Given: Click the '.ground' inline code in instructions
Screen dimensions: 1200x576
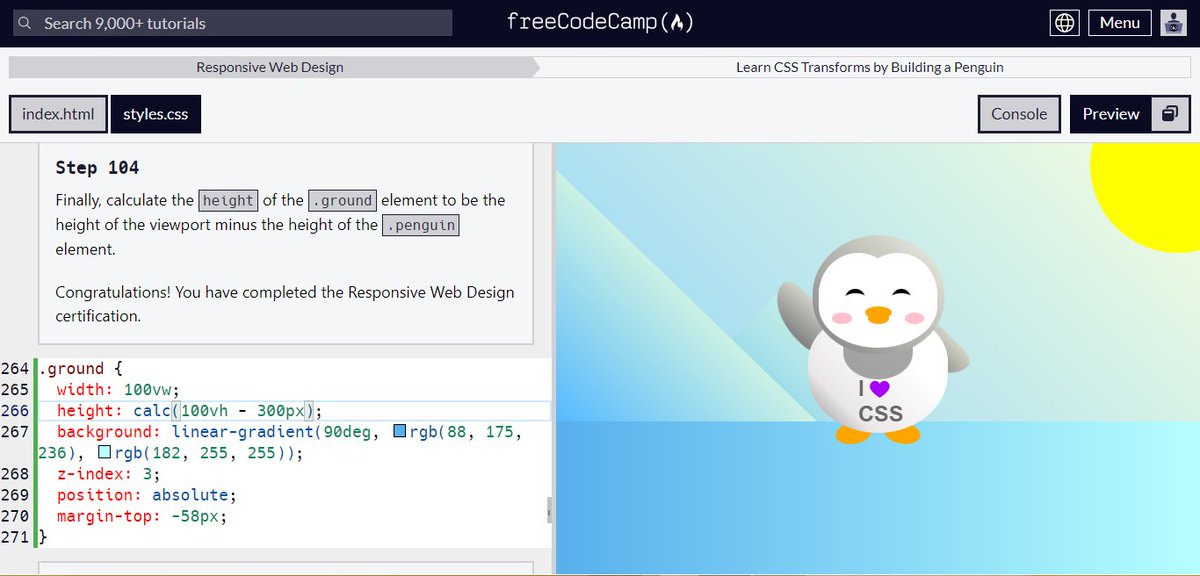Looking at the screenshot, I should point(342,200).
